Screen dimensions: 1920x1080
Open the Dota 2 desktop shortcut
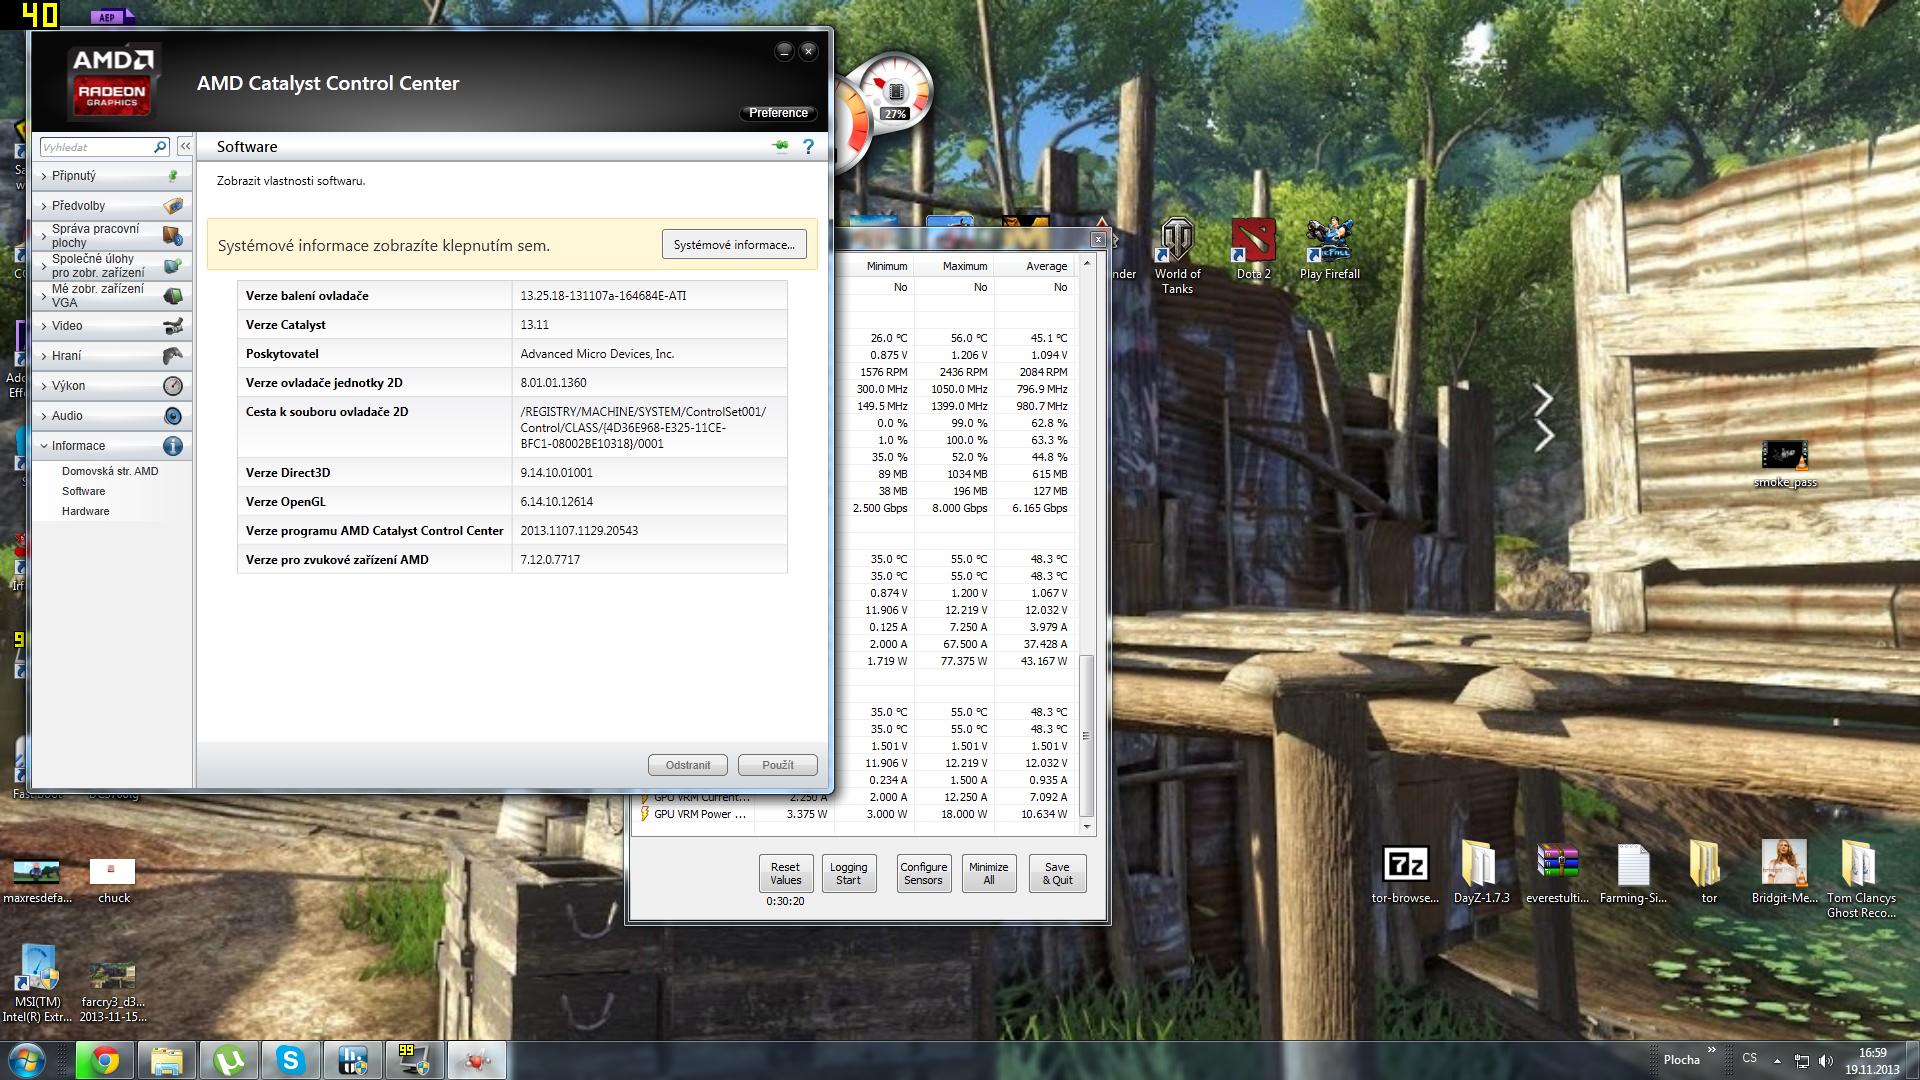pos(1253,249)
